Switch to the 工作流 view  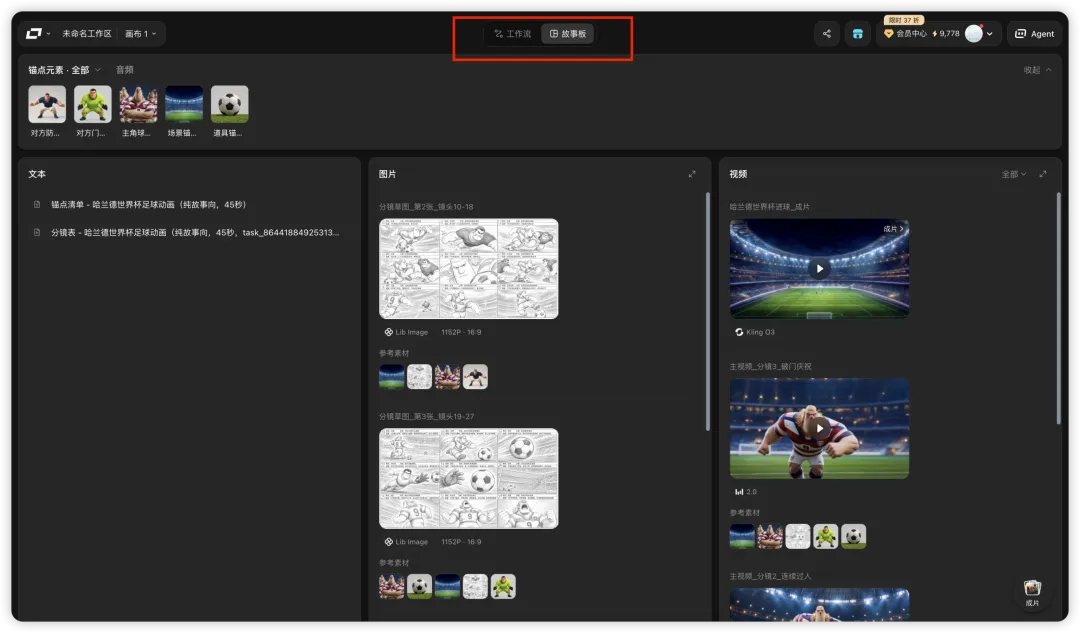512,34
